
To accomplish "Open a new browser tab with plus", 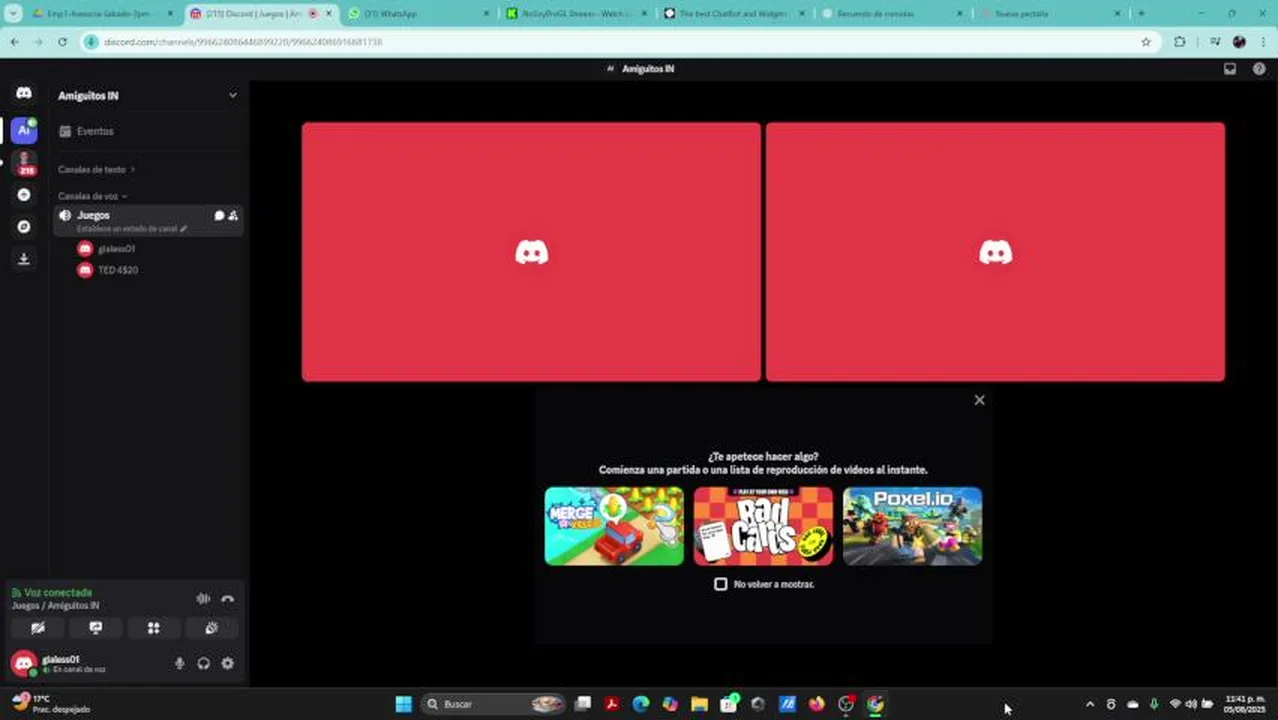I will point(1141,14).
